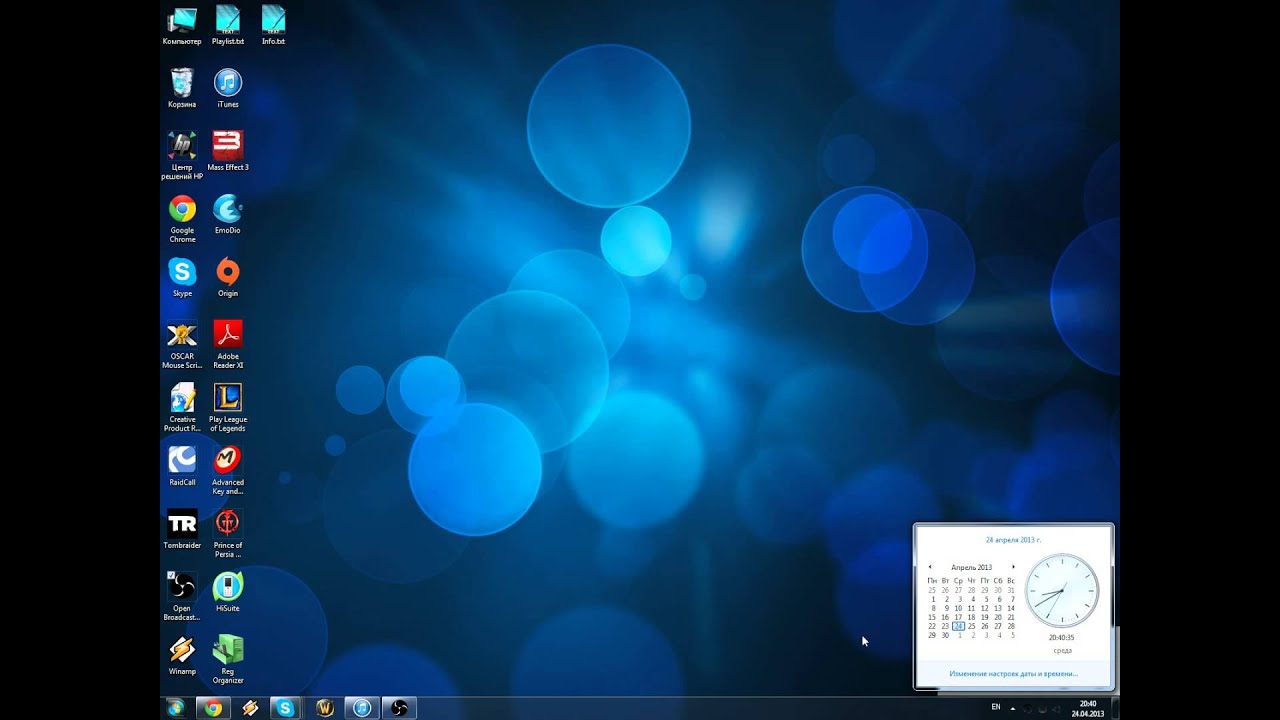The width and height of the screenshot is (1280, 720).
Task: Select the Winamp desktop shortcut
Action: tap(182, 655)
